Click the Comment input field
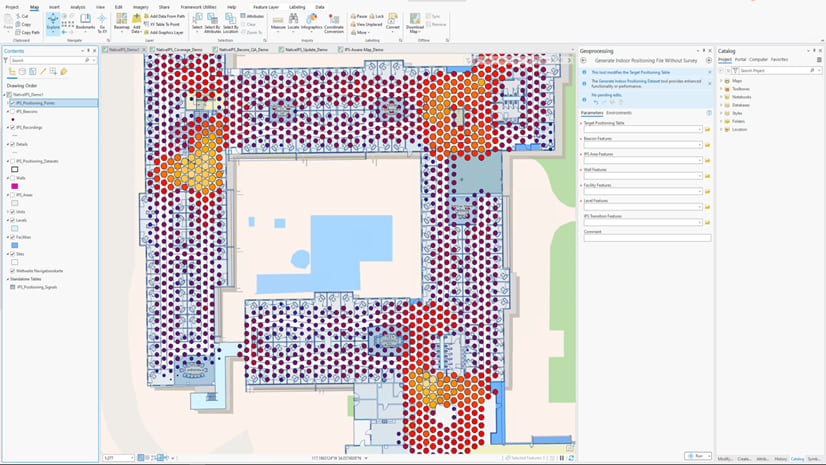Image resolution: width=826 pixels, height=465 pixels. 647,238
